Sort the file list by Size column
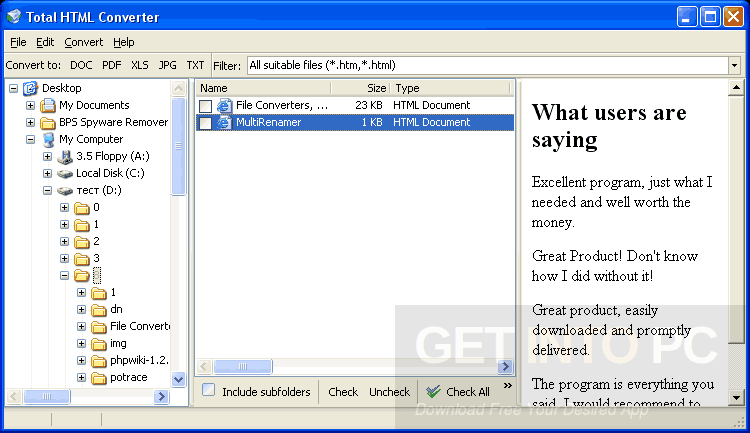 (x=361, y=89)
